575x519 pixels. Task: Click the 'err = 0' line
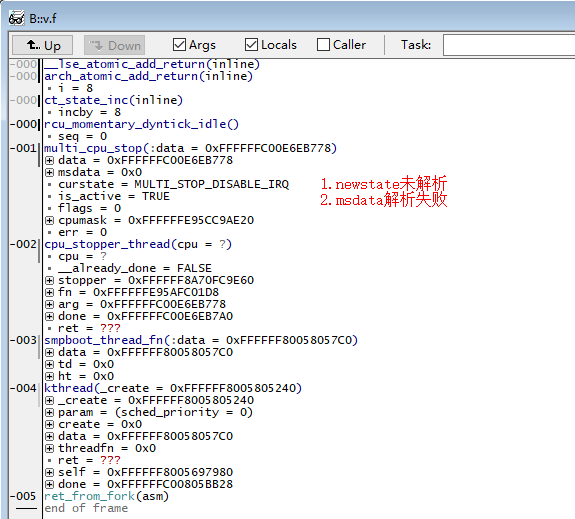pos(83,233)
